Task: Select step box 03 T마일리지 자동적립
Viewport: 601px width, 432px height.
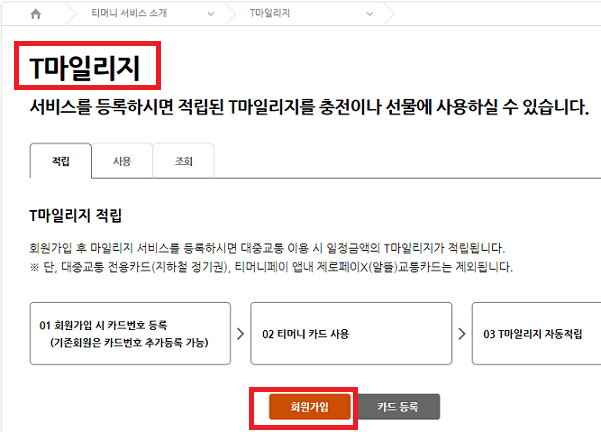Action: click(x=537, y=333)
